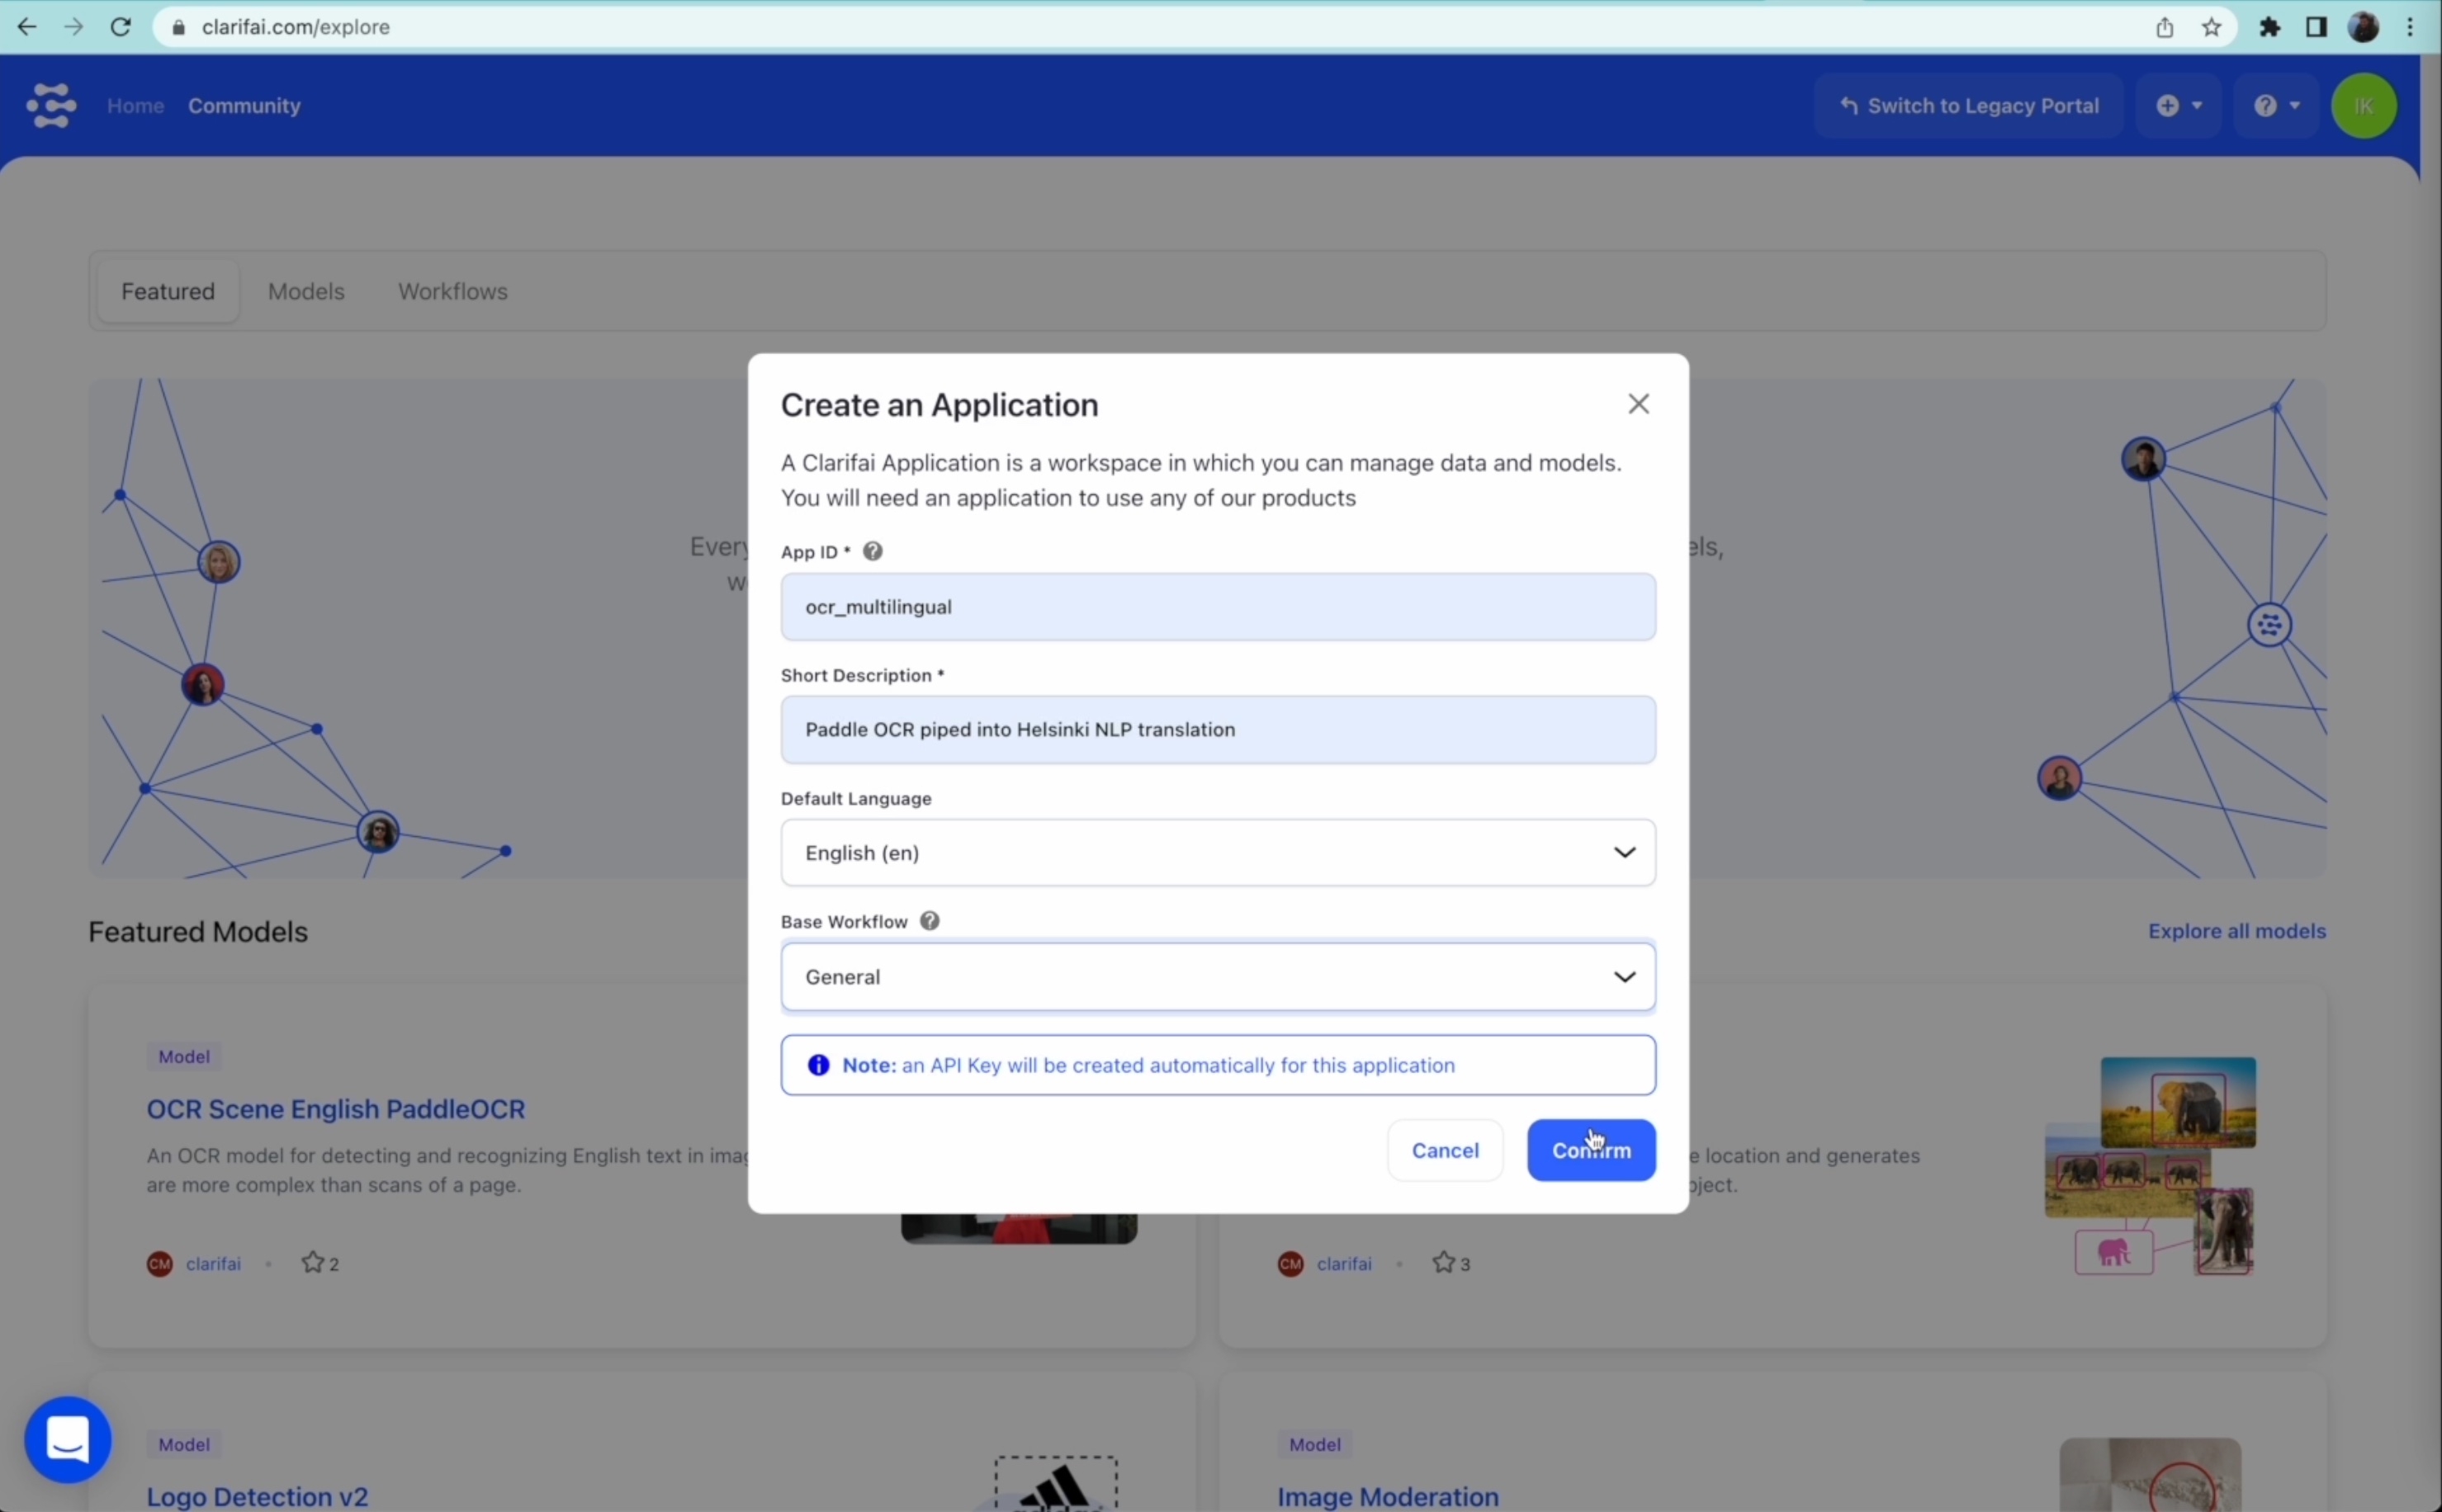The height and width of the screenshot is (1512, 2442).
Task: Open the IK user avatar menu
Action: [x=2363, y=105]
